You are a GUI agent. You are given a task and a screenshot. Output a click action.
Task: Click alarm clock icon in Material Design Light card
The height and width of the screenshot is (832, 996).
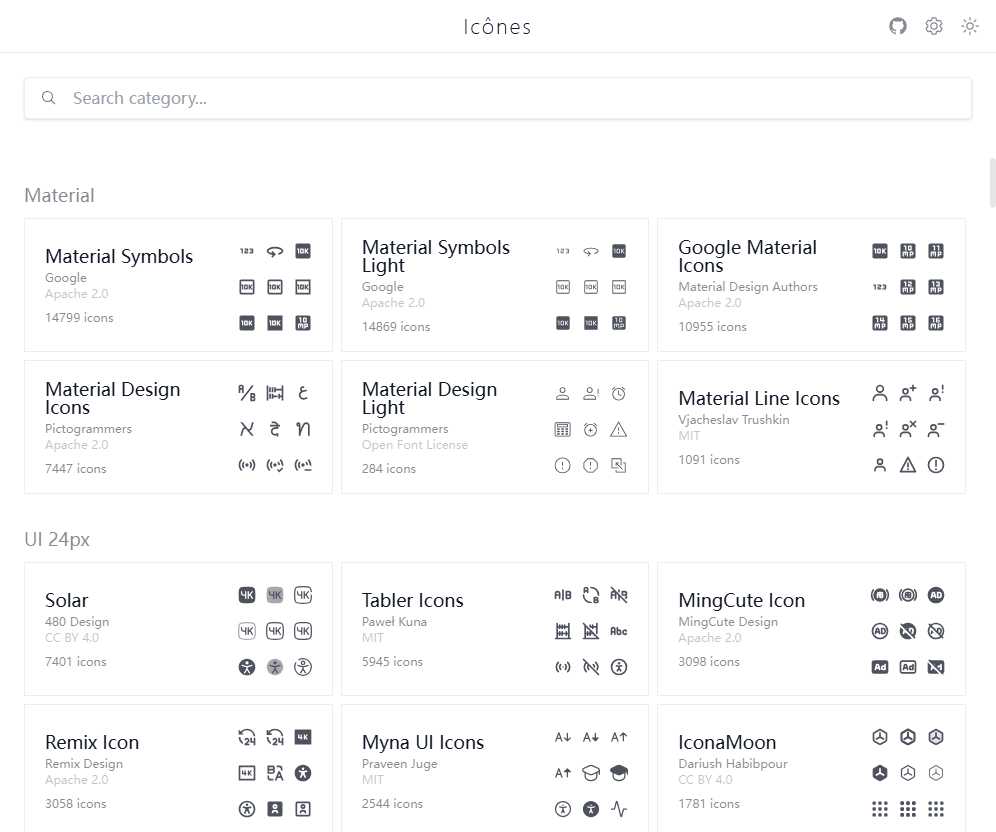pos(618,394)
